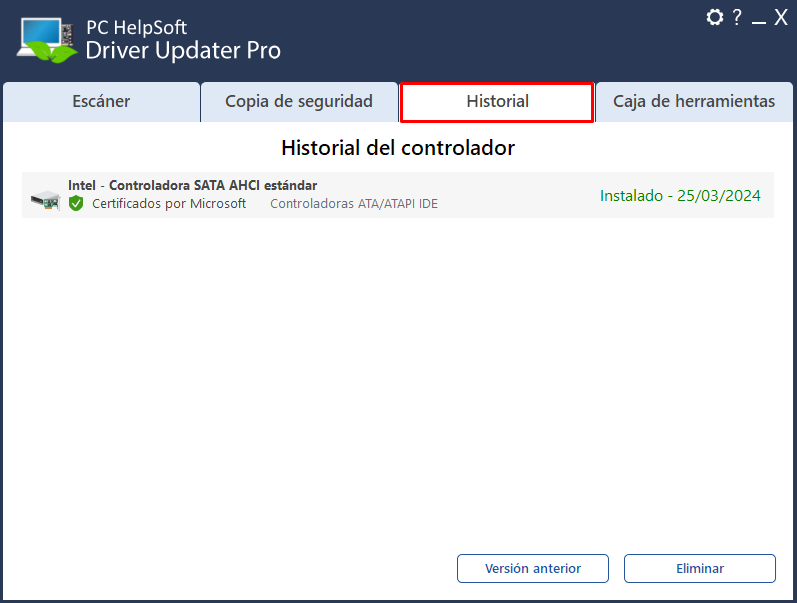Viewport: 797px width, 603px height.
Task: Click the green Microsoft certified shield icon
Action: (76, 203)
